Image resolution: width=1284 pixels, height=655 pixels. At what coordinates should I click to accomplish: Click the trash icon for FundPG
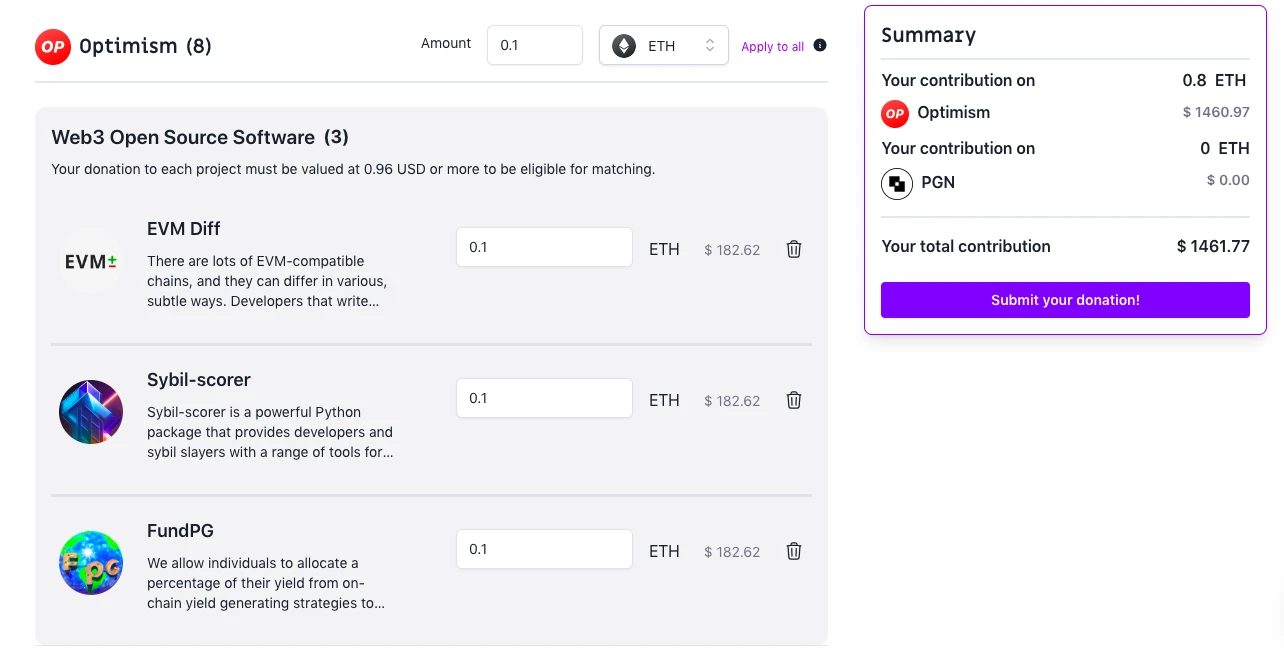794,551
